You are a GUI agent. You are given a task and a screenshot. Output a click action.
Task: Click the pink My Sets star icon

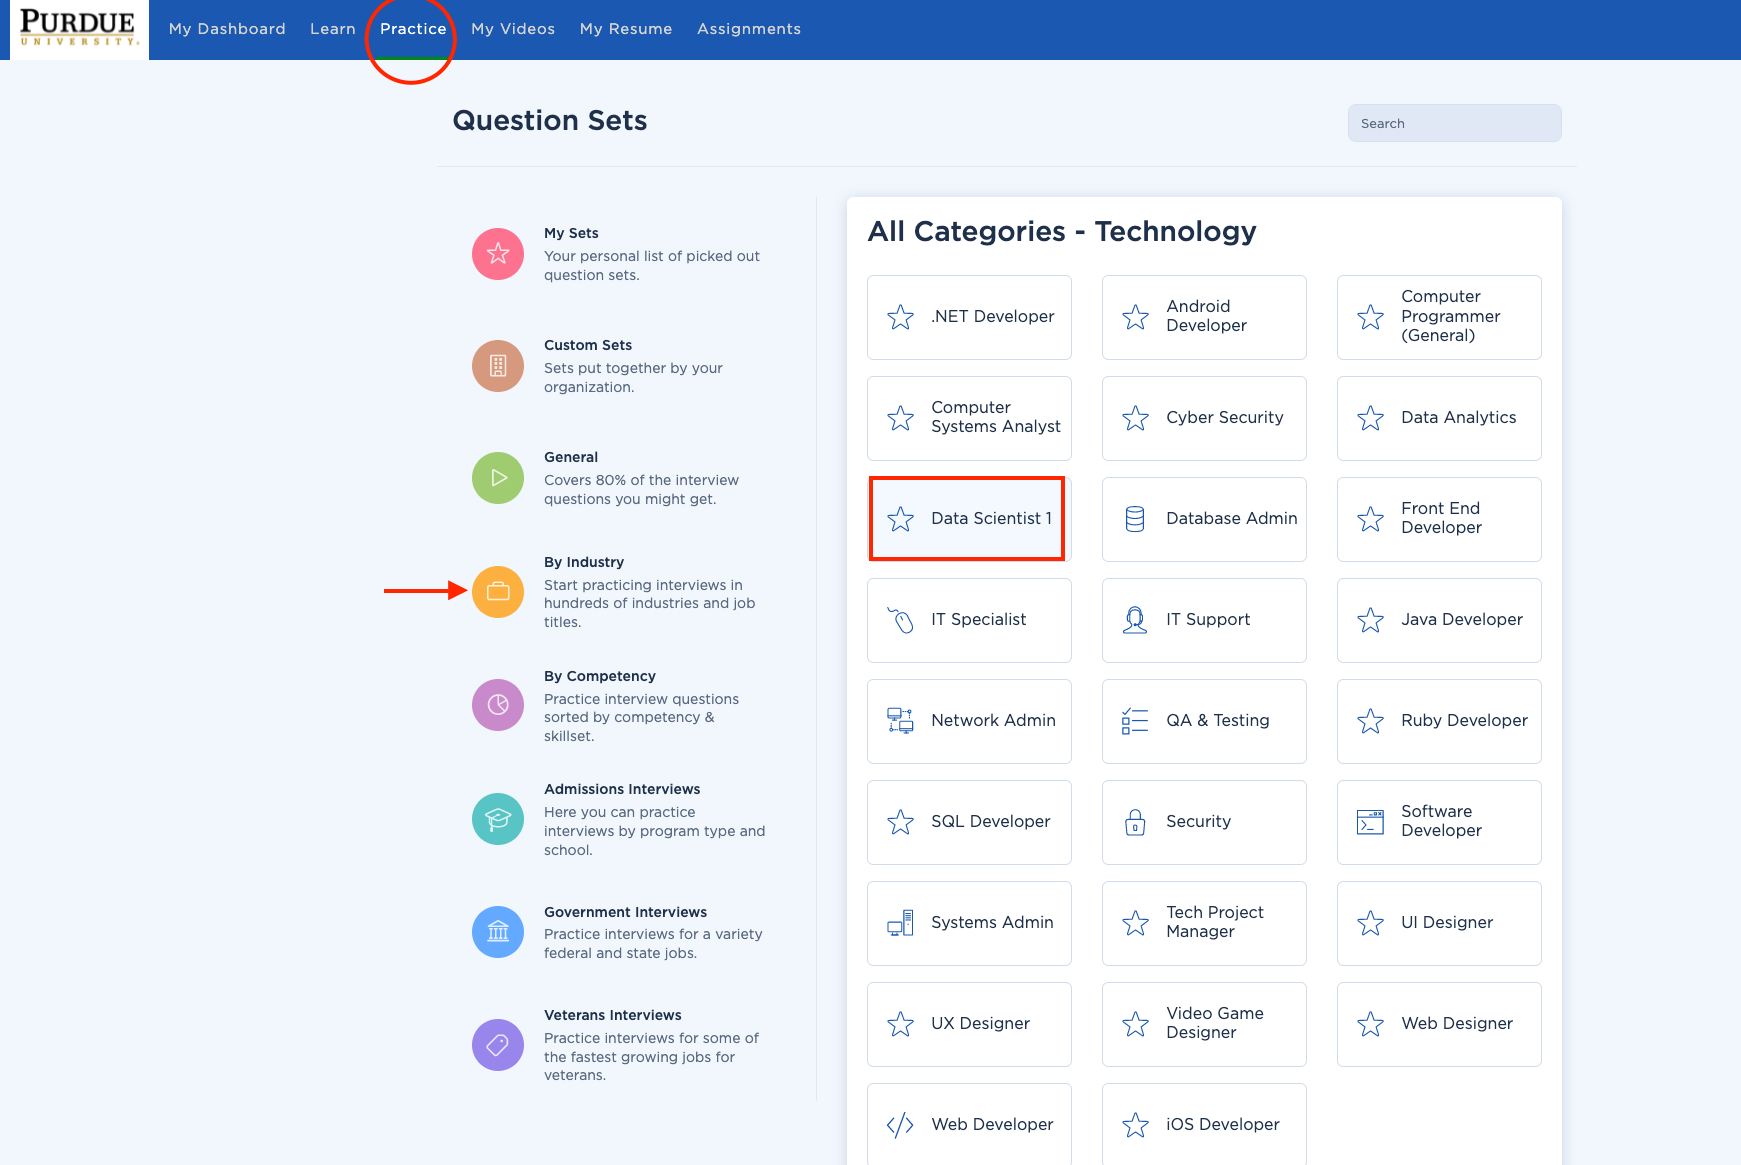tap(498, 254)
